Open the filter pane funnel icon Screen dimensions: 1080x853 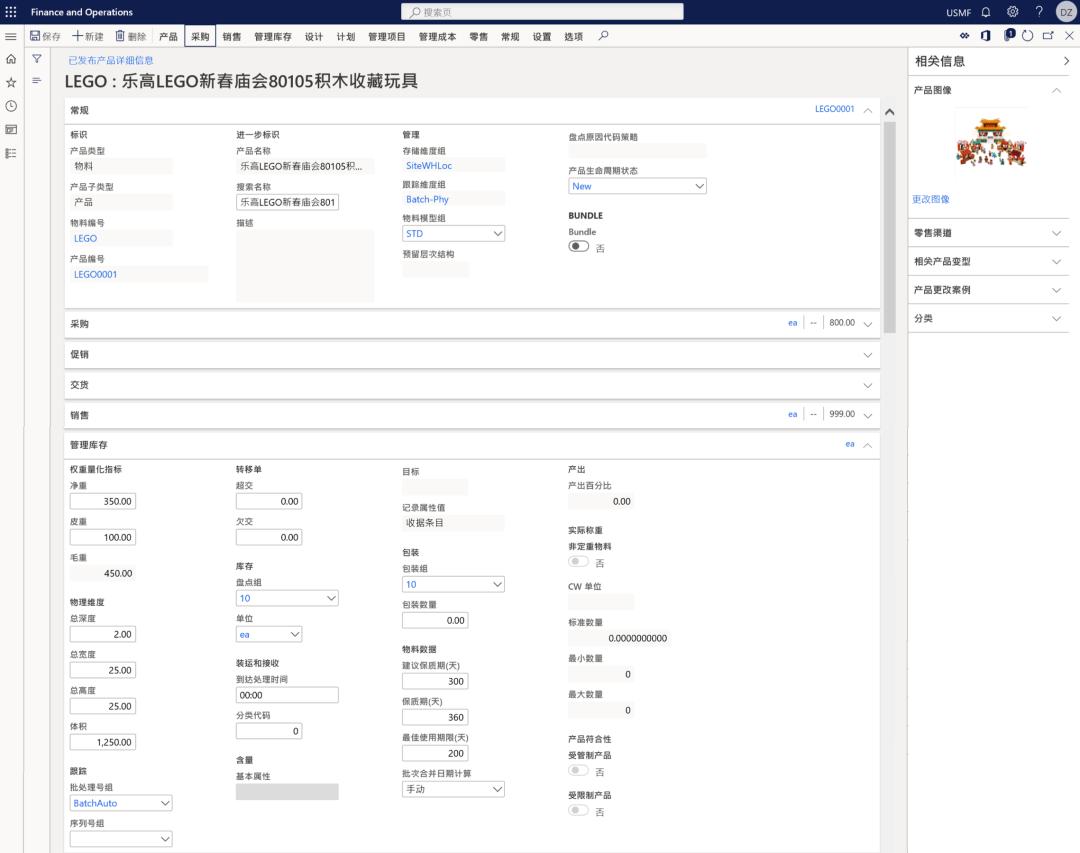coord(37,60)
